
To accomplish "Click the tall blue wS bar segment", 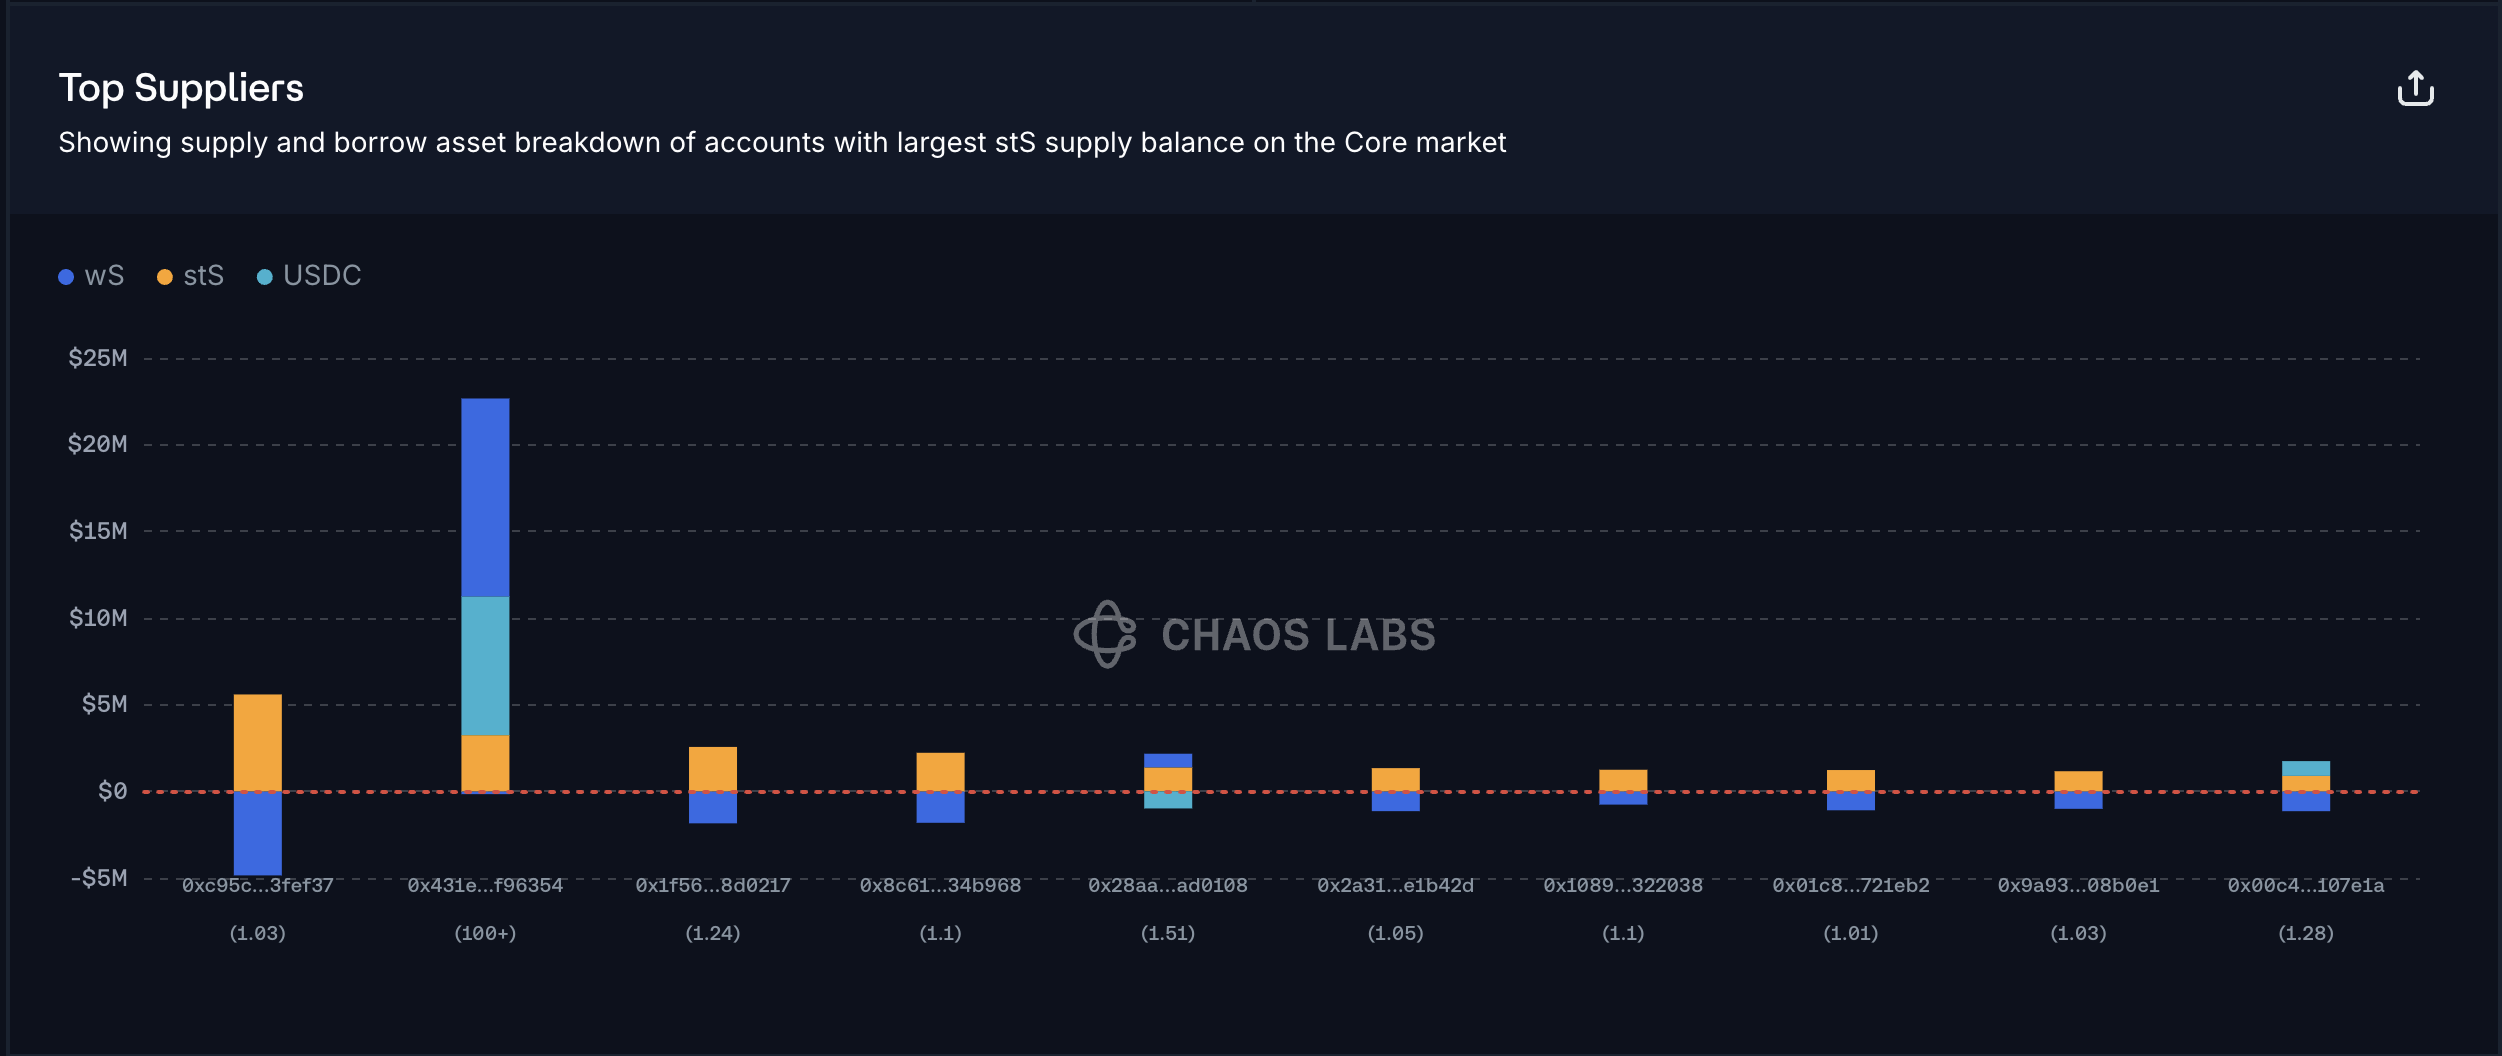I will (485, 497).
